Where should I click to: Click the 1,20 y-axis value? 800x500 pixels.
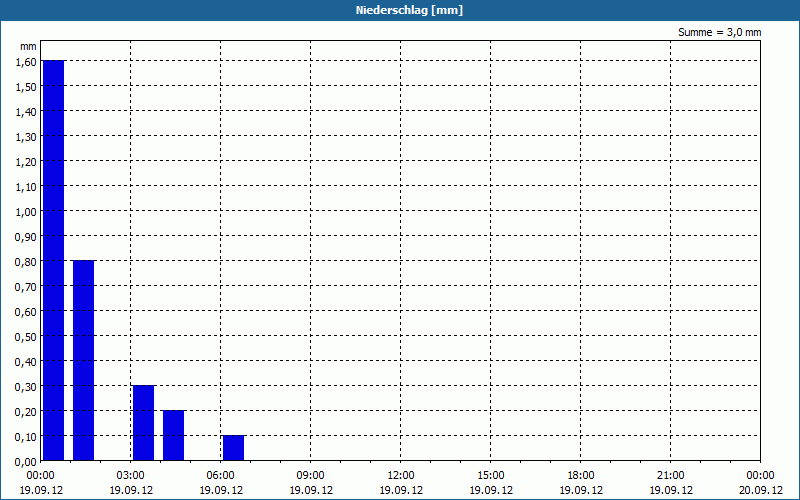pyautogui.click(x=26, y=161)
